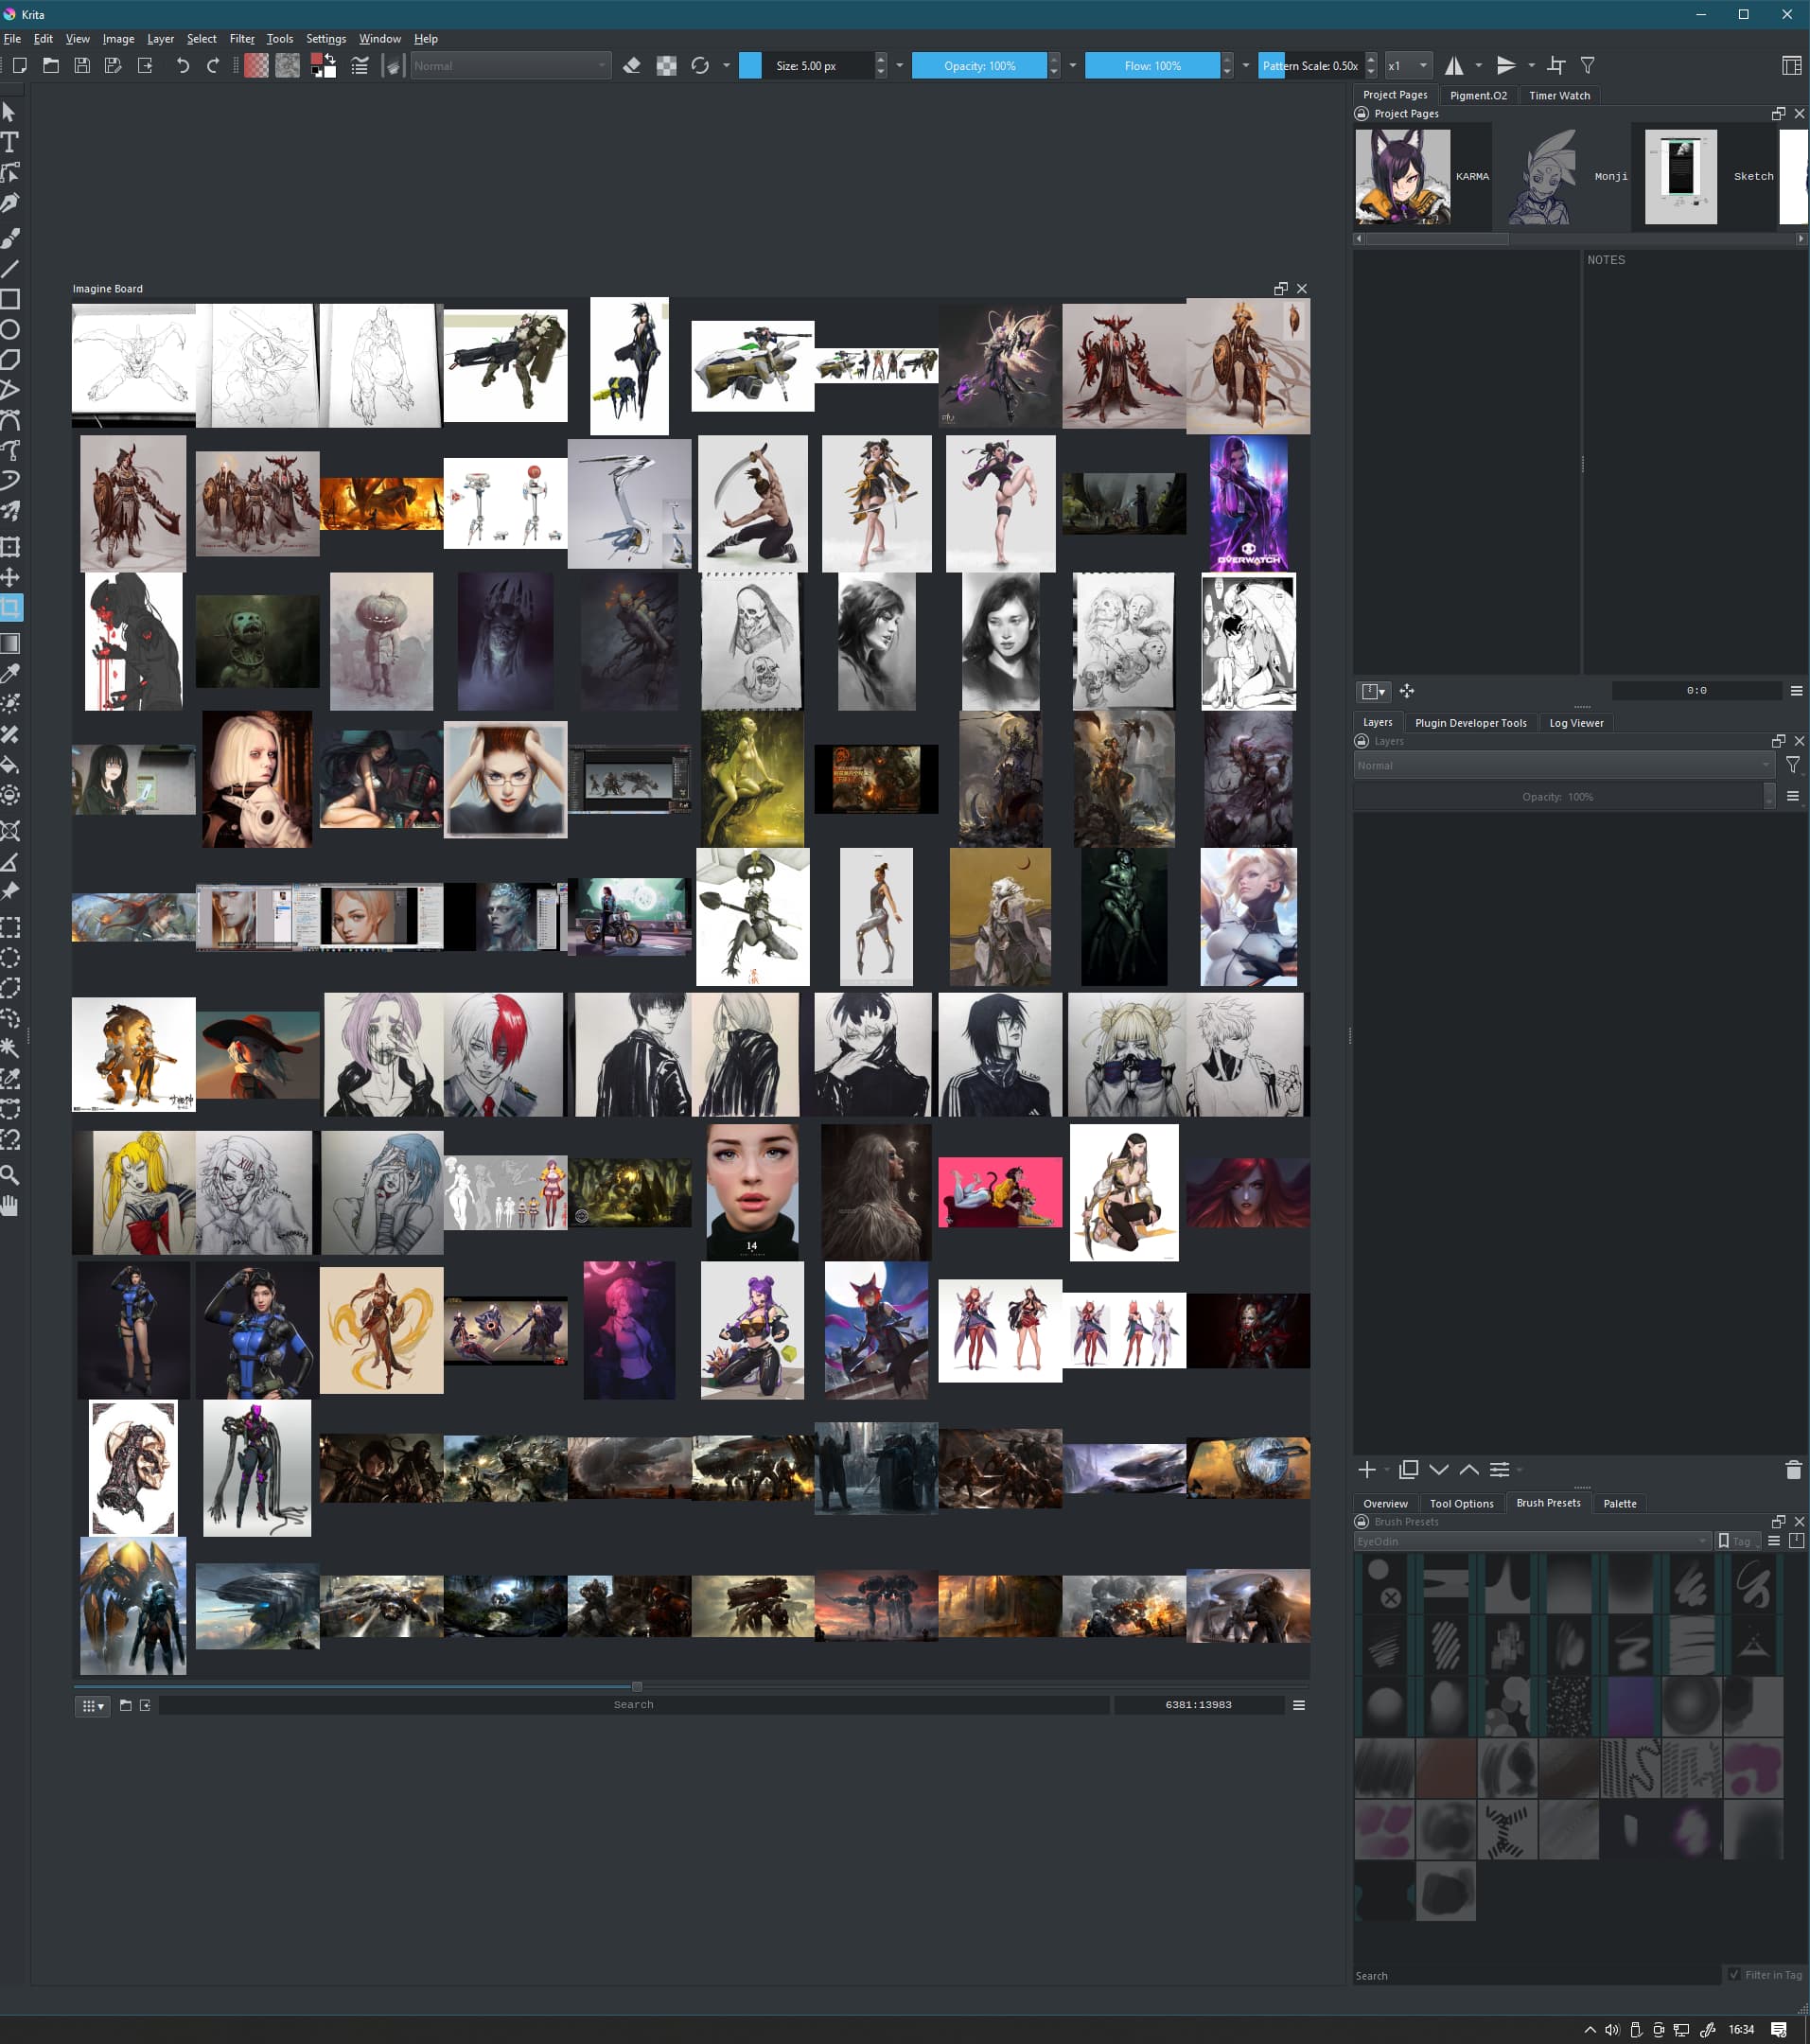Activate the Crop tool in the toolbox

point(10,607)
